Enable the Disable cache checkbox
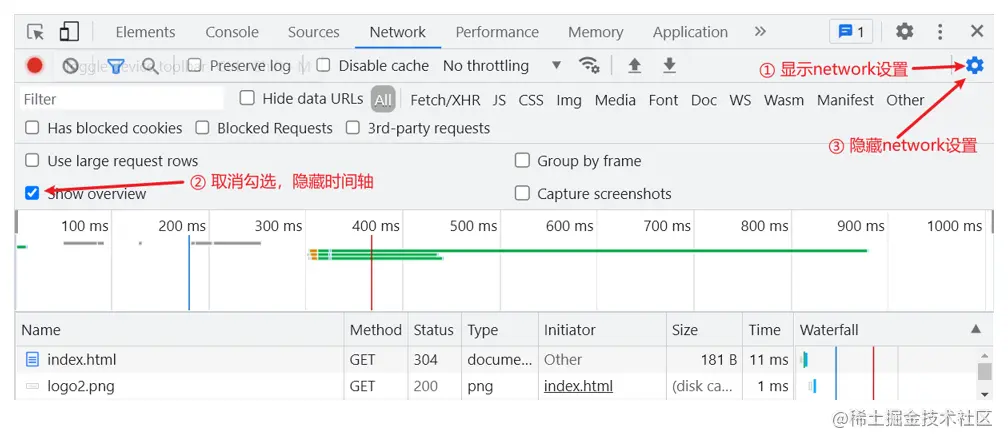The image size is (1008, 444). point(323,65)
